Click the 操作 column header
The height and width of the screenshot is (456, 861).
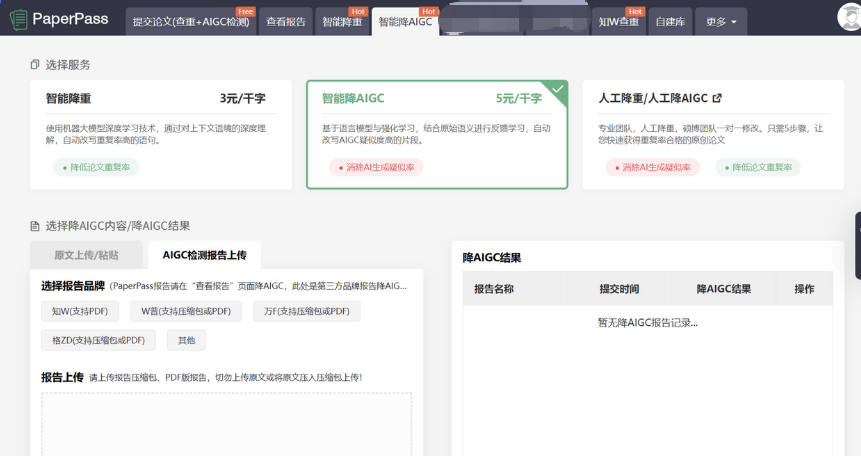[x=804, y=289]
